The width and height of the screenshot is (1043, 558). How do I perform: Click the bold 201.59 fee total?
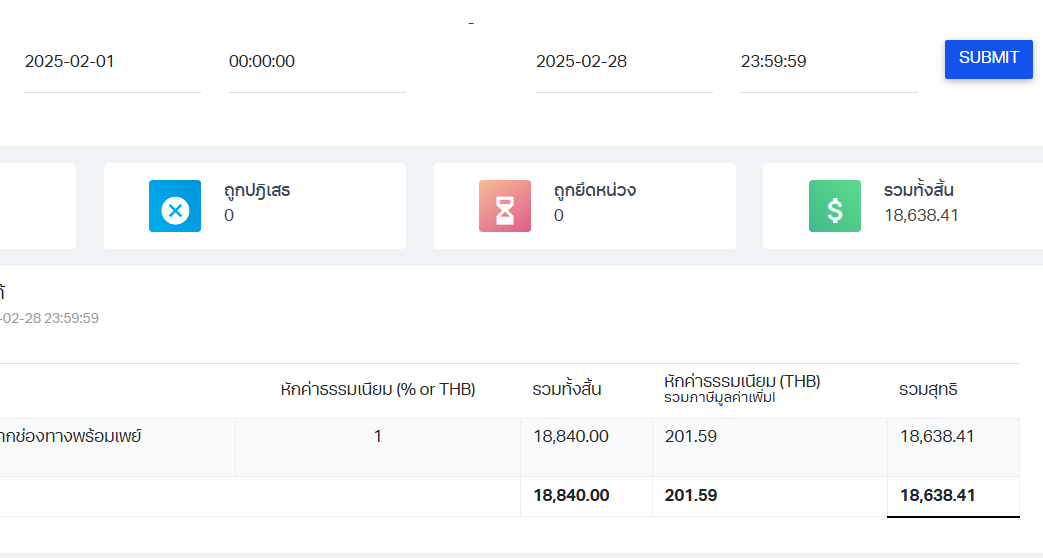pyautogui.click(x=691, y=495)
